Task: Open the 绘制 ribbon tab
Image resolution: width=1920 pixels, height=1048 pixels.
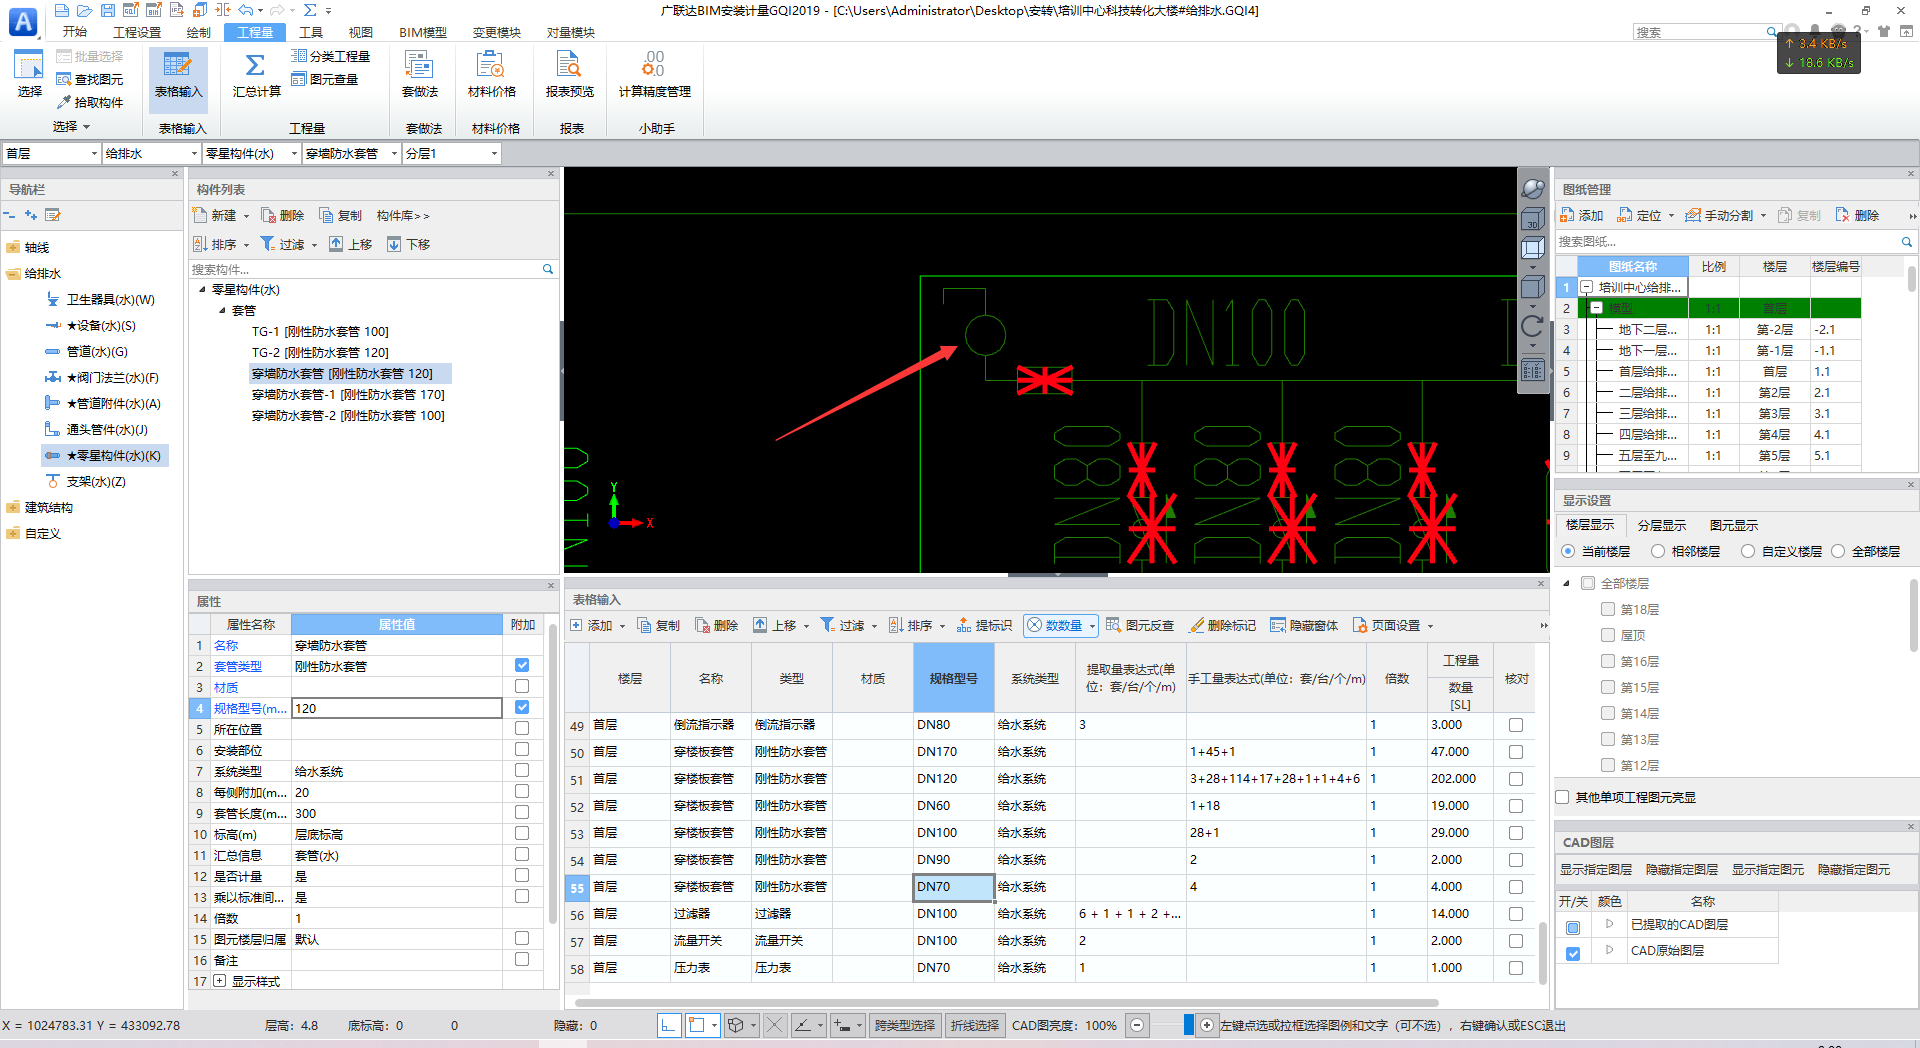Action: pos(198,32)
